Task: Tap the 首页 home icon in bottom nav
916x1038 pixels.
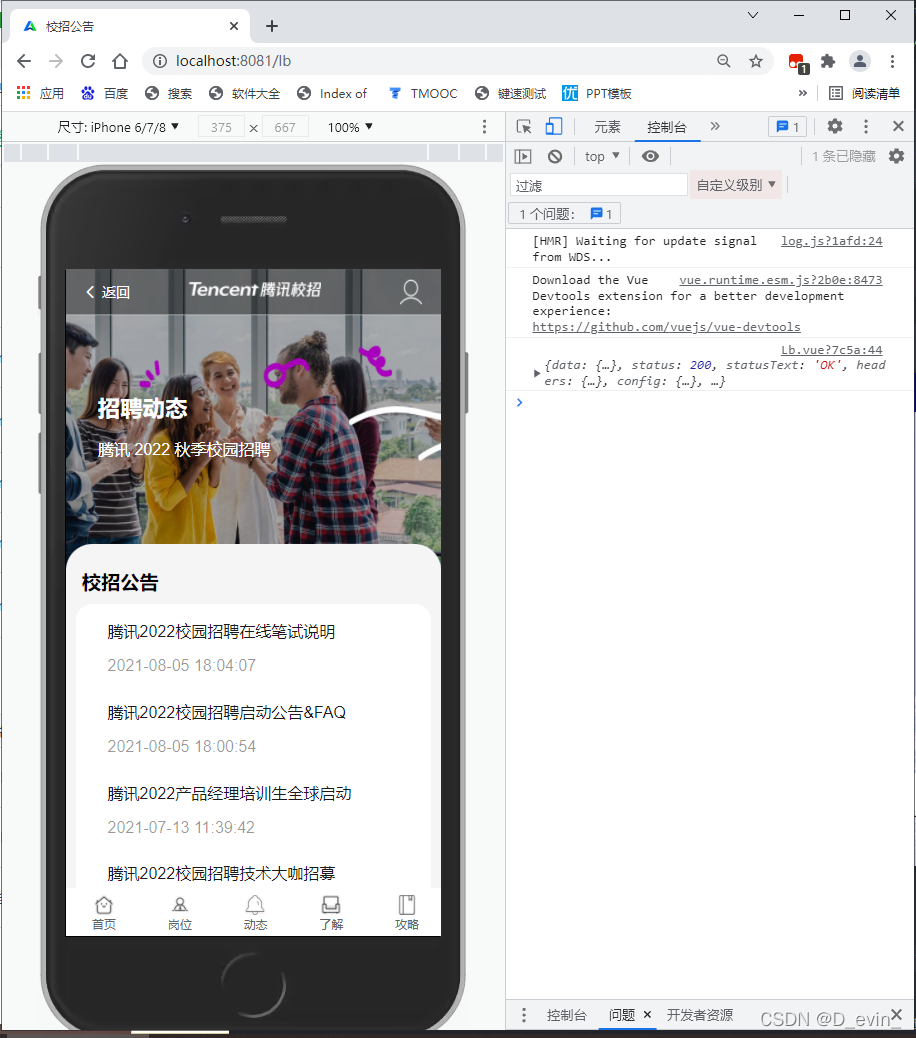Action: [104, 913]
